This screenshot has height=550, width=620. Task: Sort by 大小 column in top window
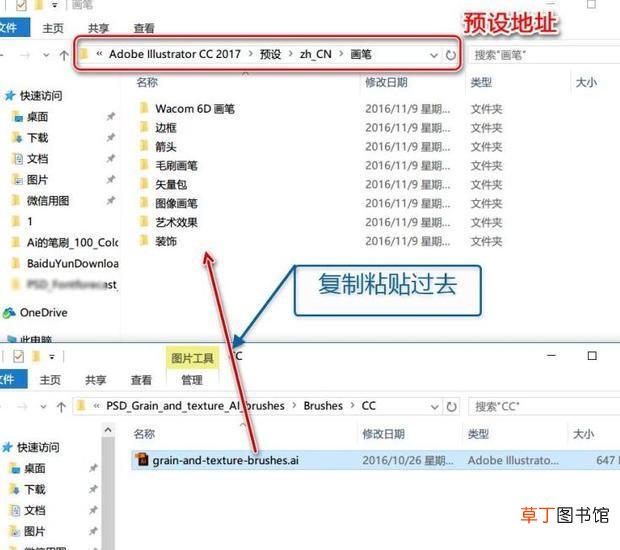point(586,82)
